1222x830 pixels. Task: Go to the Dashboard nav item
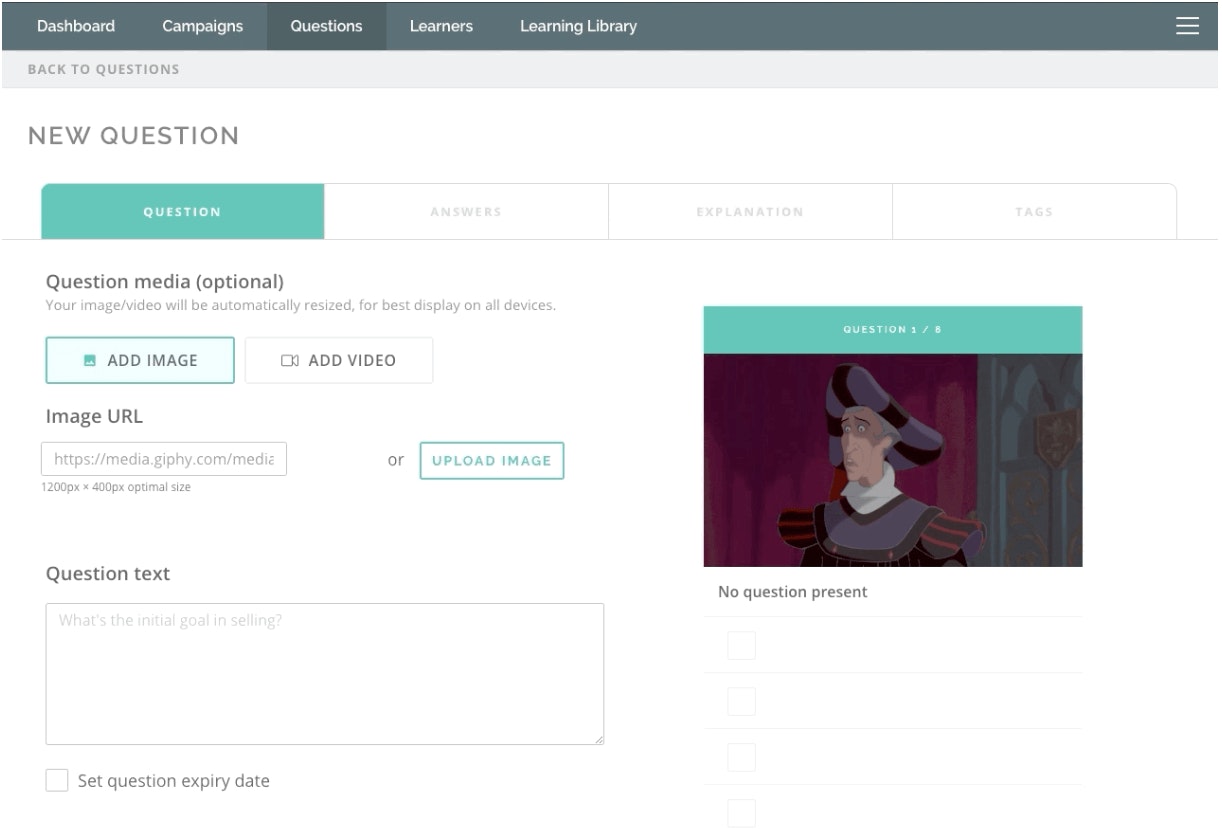point(76,26)
